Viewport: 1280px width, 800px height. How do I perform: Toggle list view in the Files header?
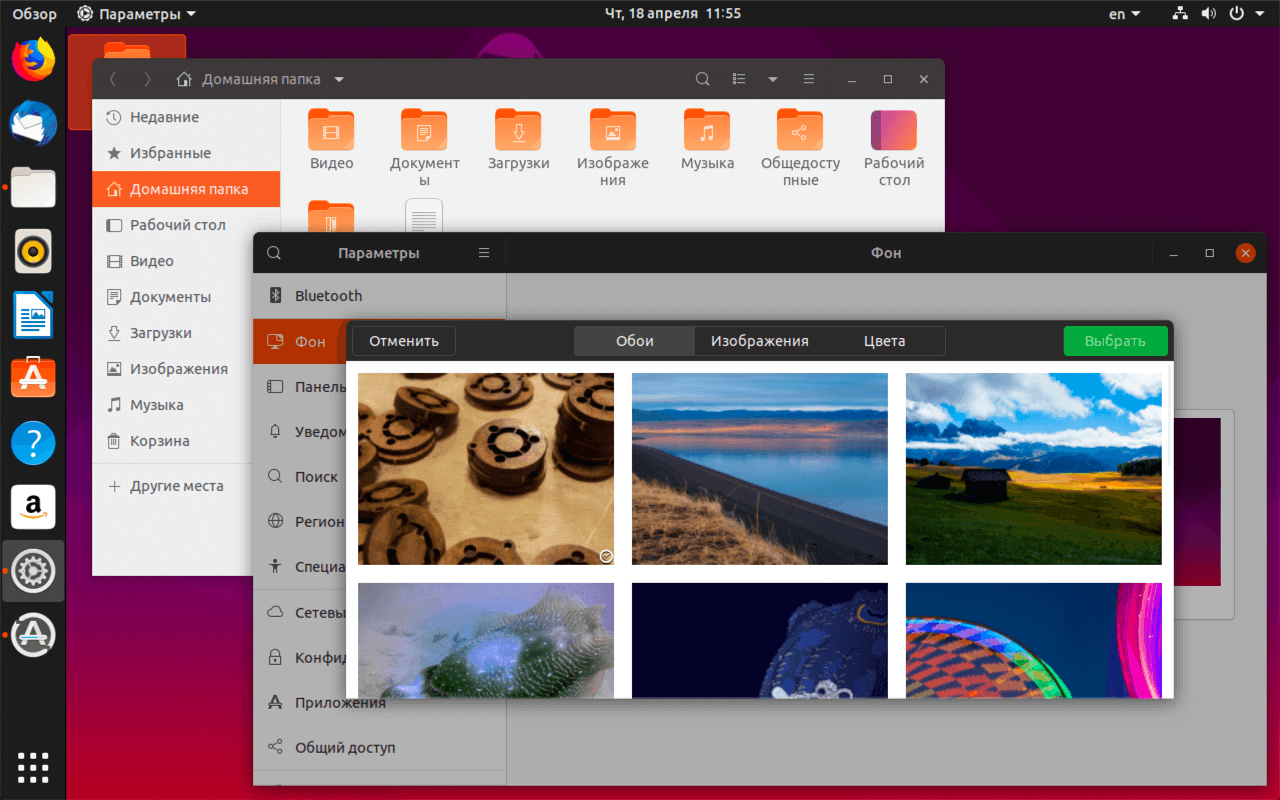coord(740,79)
